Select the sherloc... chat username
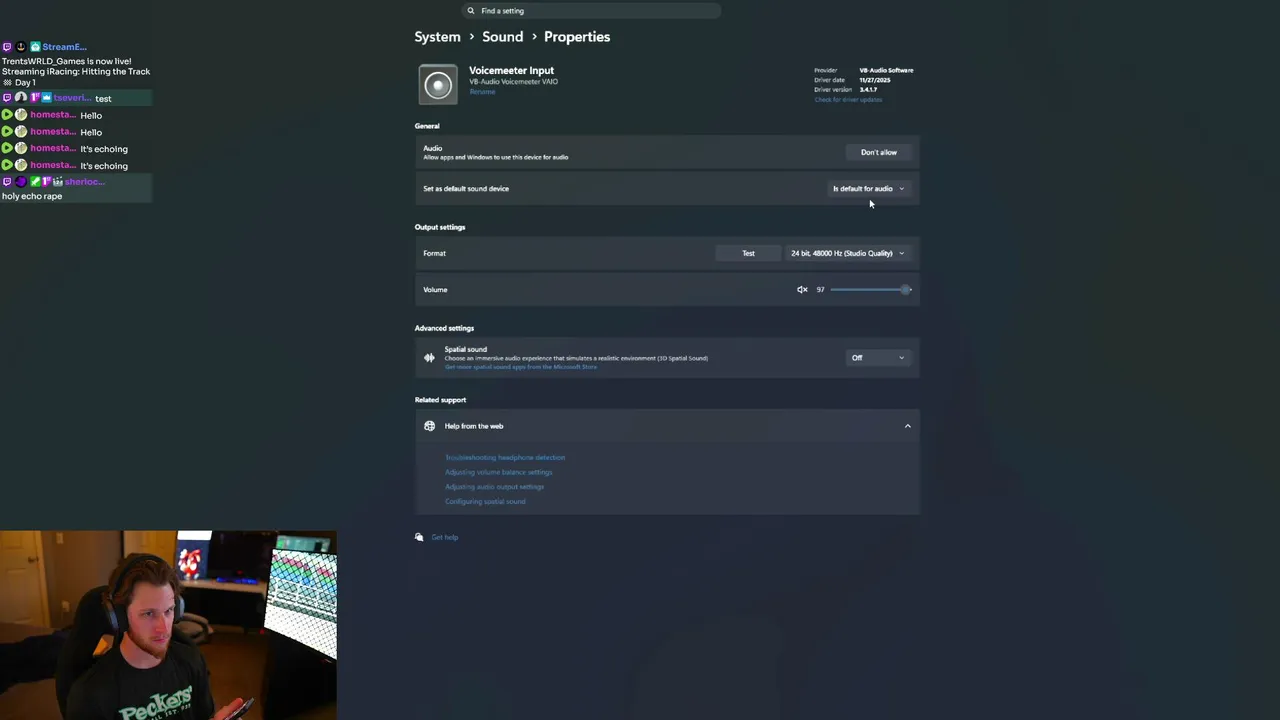Image resolution: width=1280 pixels, height=720 pixels. coord(84,182)
